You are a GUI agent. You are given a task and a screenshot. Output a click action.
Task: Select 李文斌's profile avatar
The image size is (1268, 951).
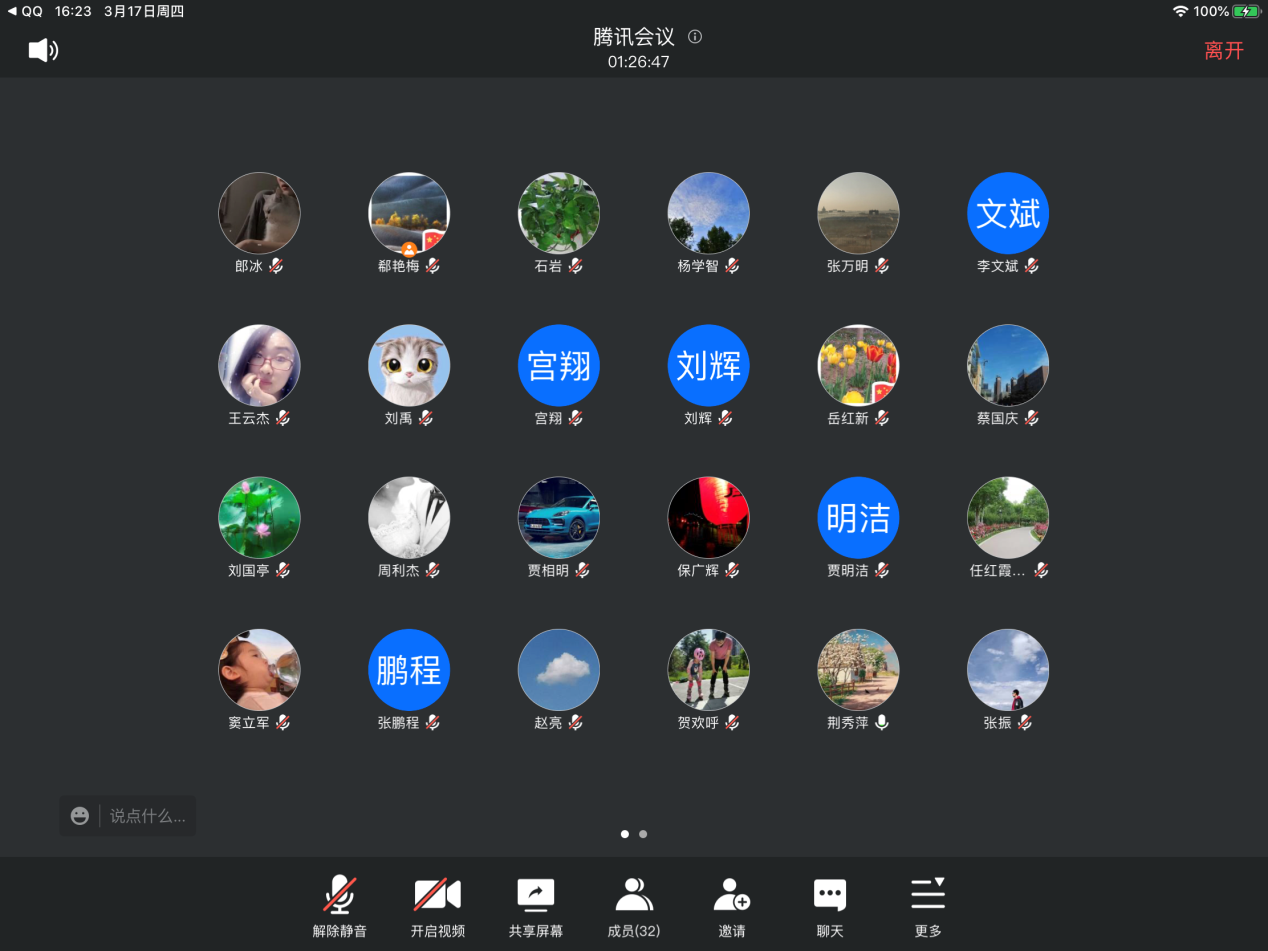pyautogui.click(x=1008, y=213)
